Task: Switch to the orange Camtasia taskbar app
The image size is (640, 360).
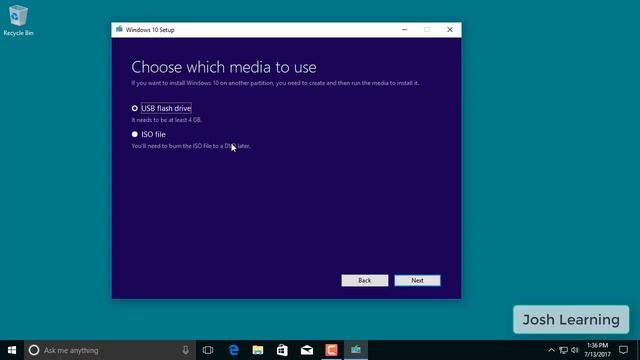Action: (331, 350)
